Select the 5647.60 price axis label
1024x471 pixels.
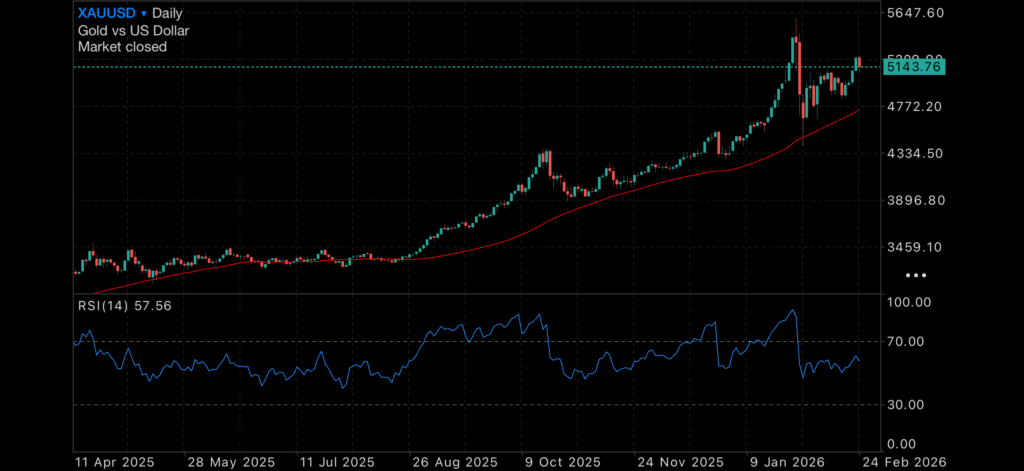coord(916,12)
